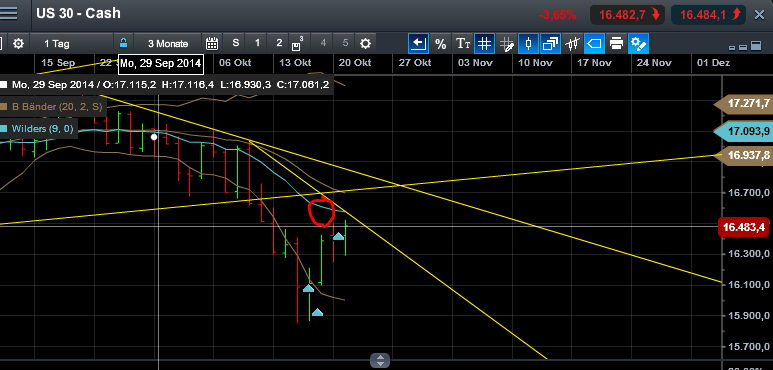Toggle the percent scale button
This screenshot has height=370, width=773.
[x=440, y=44]
